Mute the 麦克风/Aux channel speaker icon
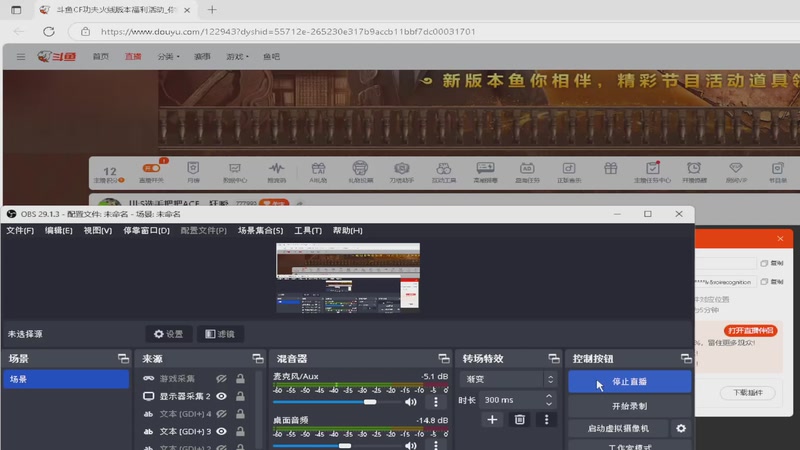800x450 pixels. point(411,402)
